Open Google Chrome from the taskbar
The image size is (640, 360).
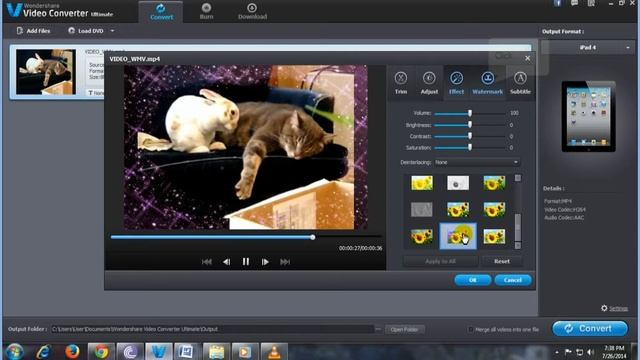pos(101,352)
